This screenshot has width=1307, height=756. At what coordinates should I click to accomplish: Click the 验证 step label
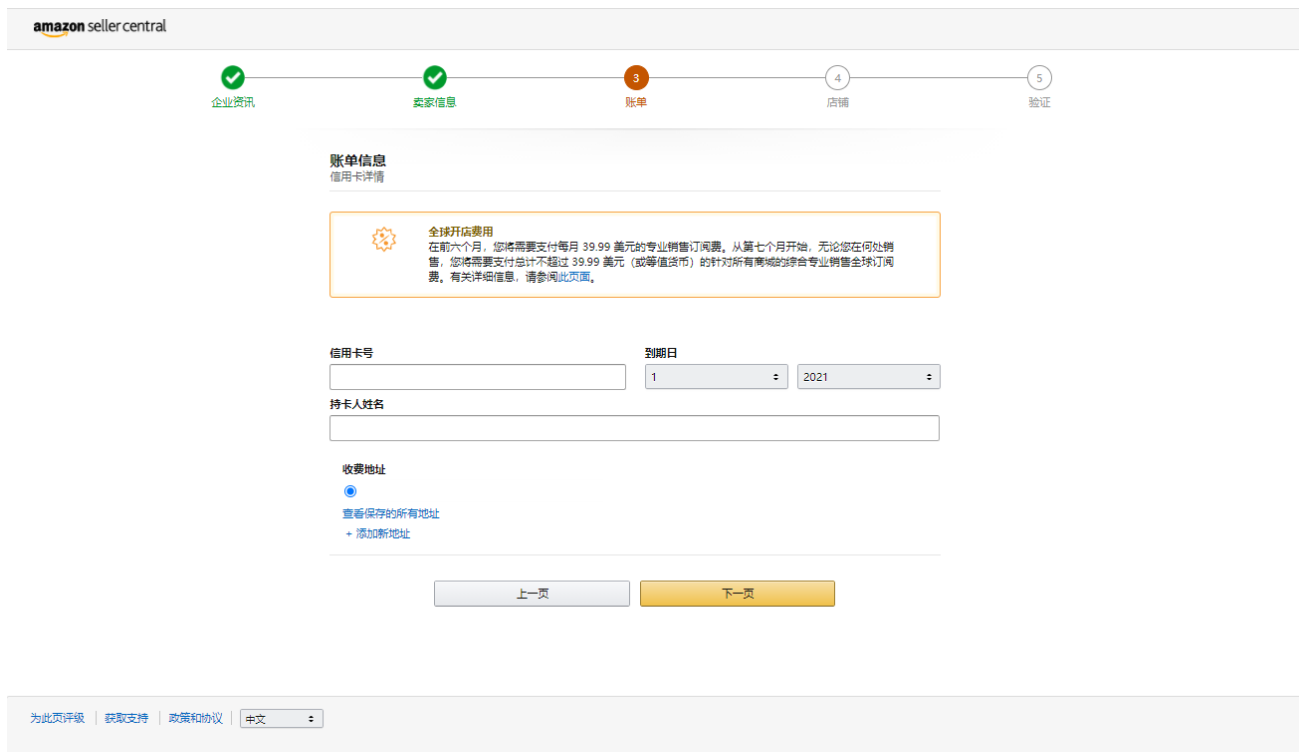(x=1039, y=102)
